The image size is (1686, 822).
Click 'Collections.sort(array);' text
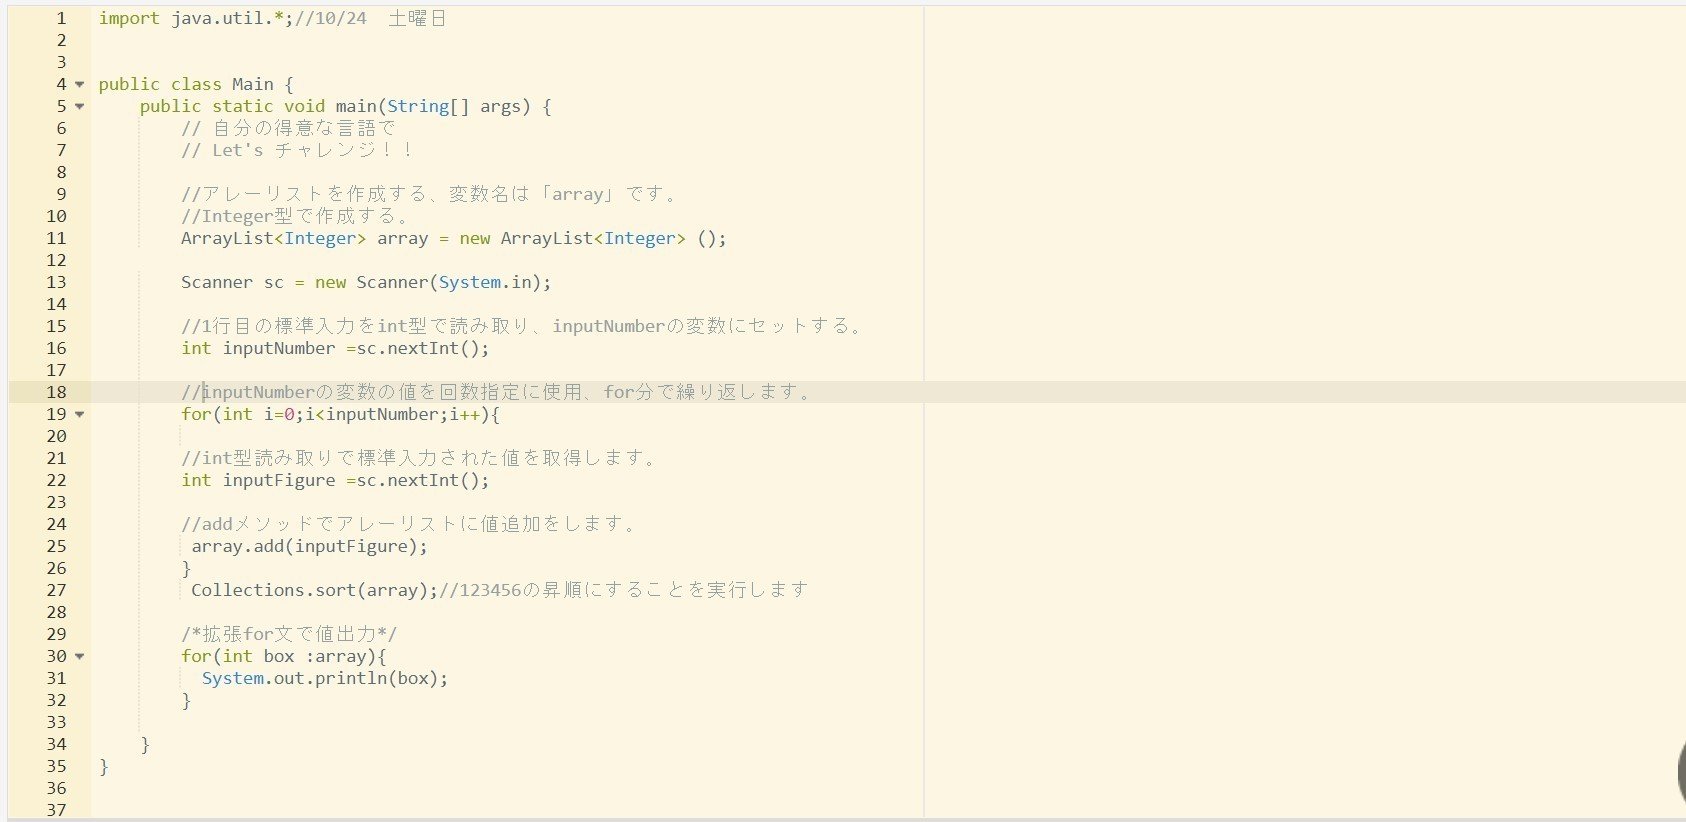(x=315, y=591)
